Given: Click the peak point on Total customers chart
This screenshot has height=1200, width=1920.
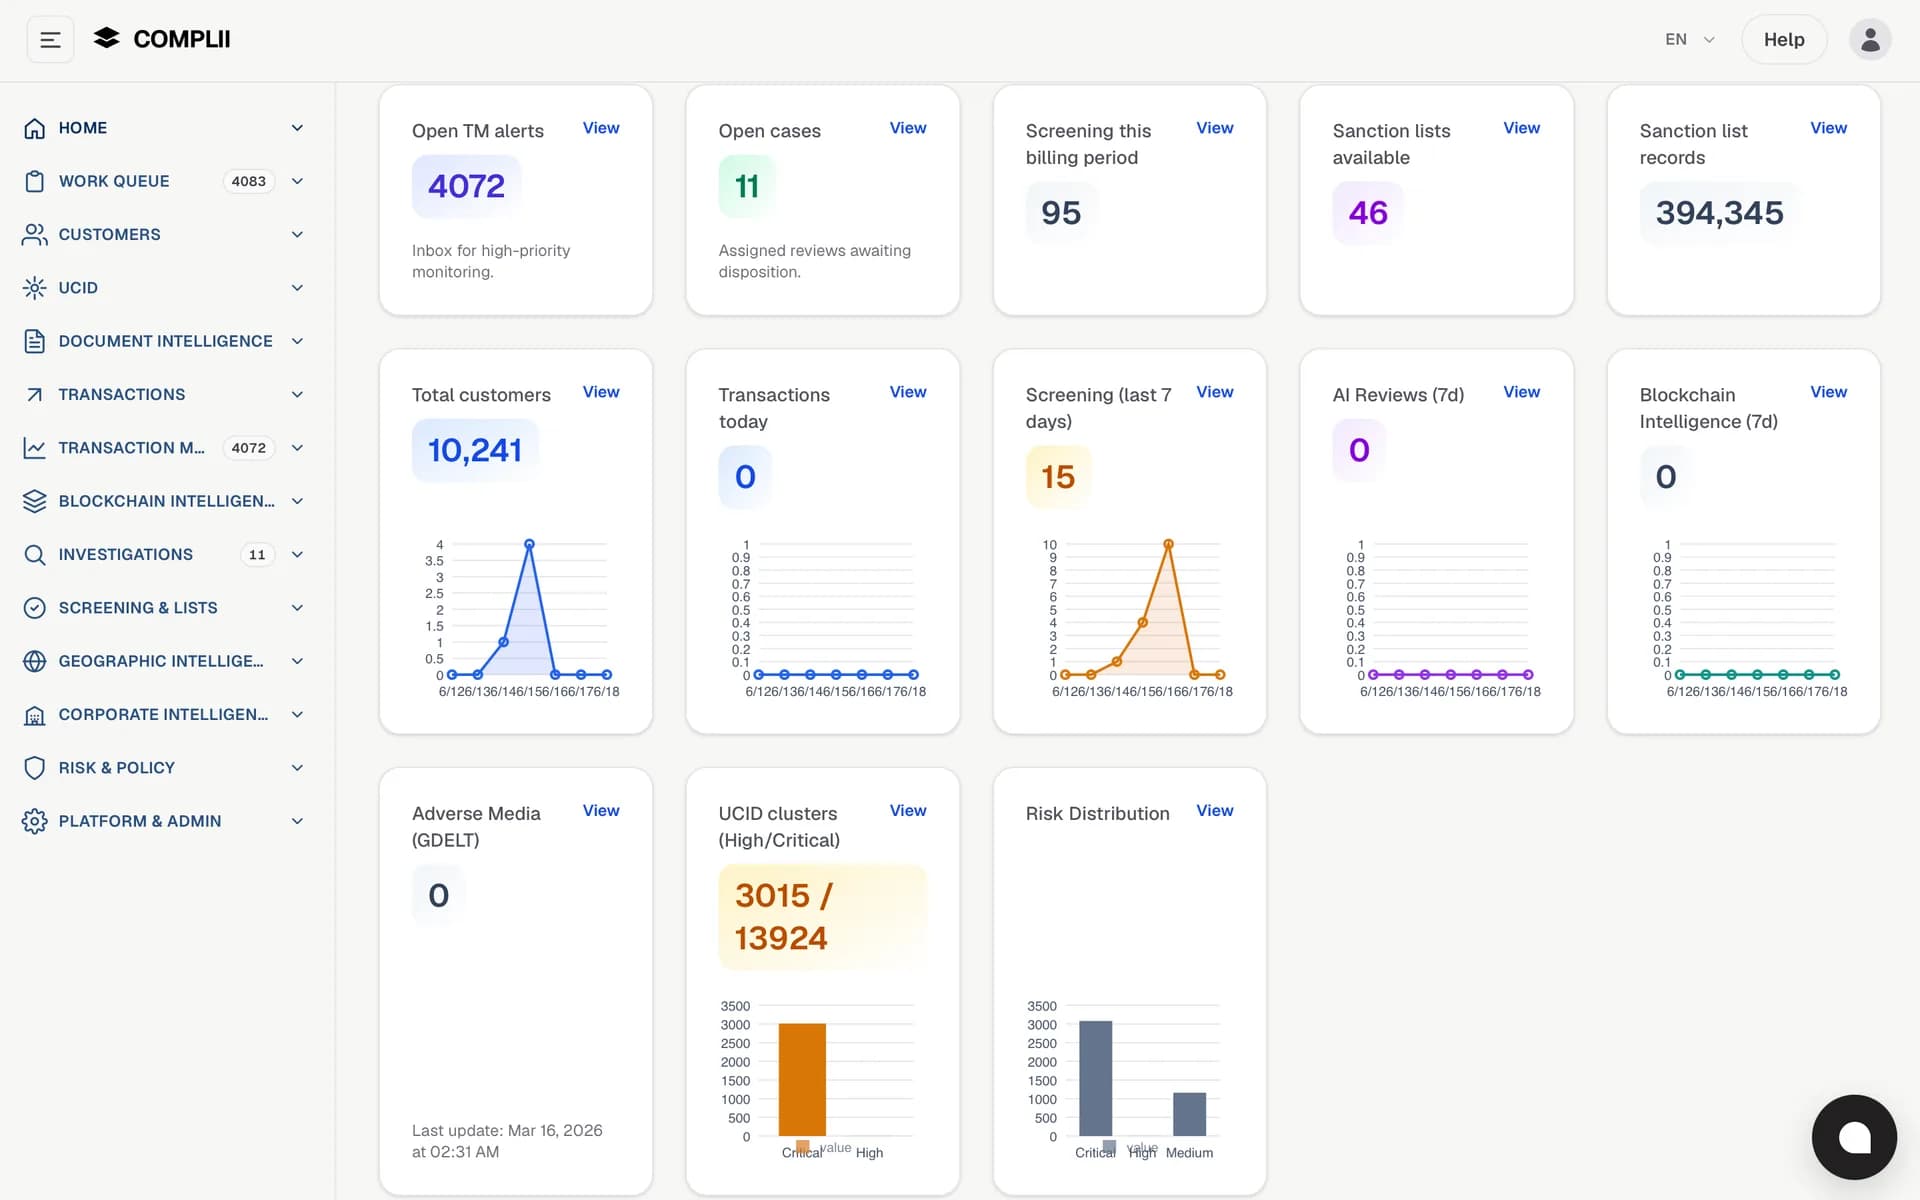Looking at the screenshot, I should 529,544.
